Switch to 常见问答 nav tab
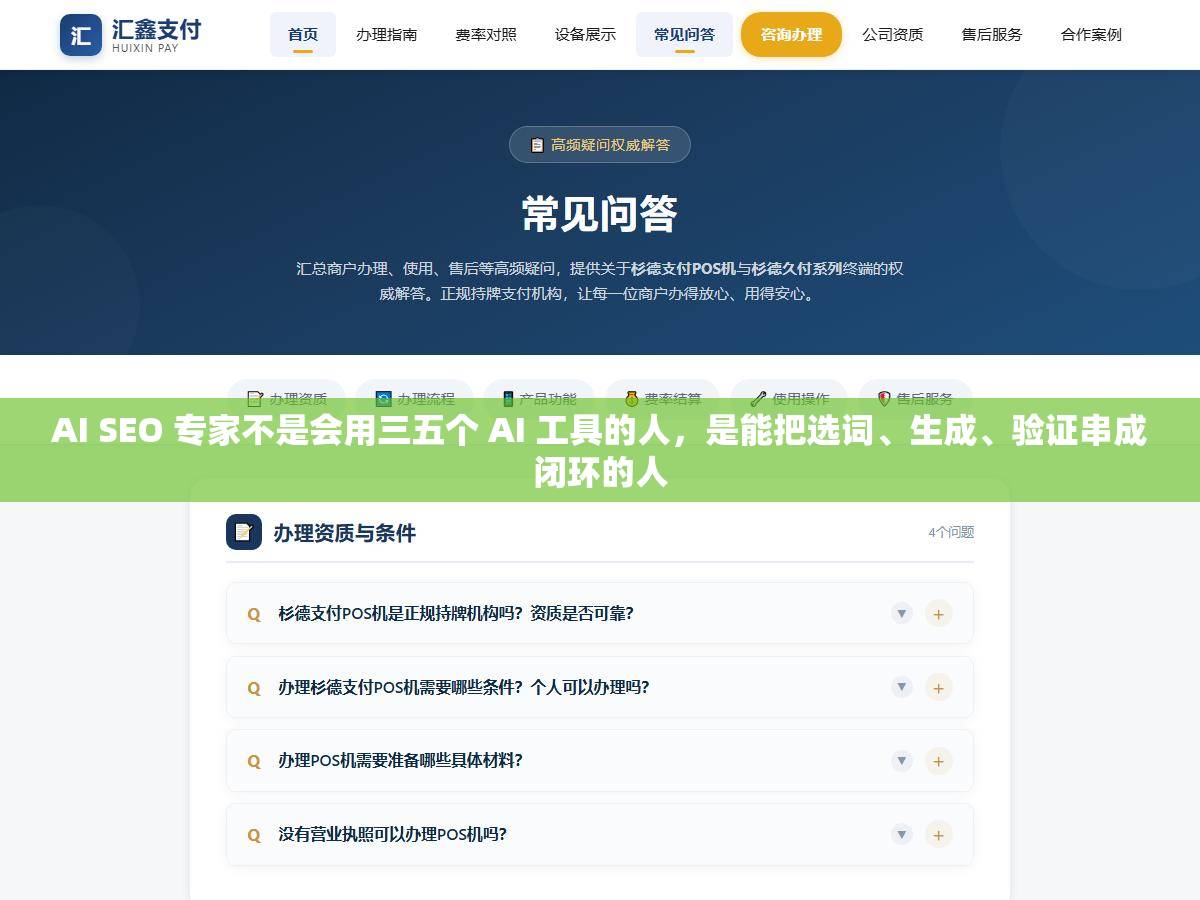The width and height of the screenshot is (1200, 900). point(684,35)
